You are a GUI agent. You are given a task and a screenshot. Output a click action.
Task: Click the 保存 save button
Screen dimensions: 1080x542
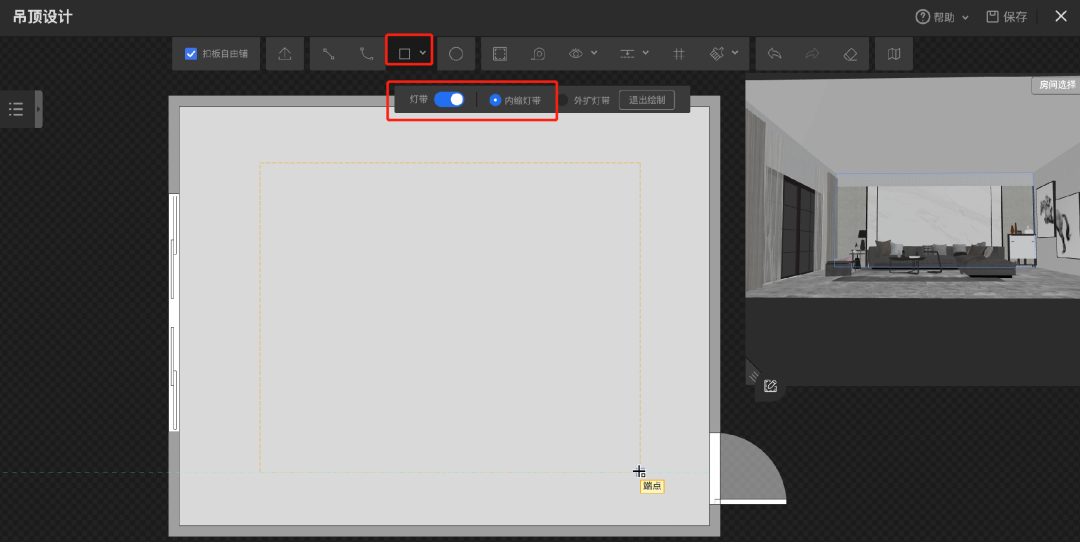(x=1006, y=17)
